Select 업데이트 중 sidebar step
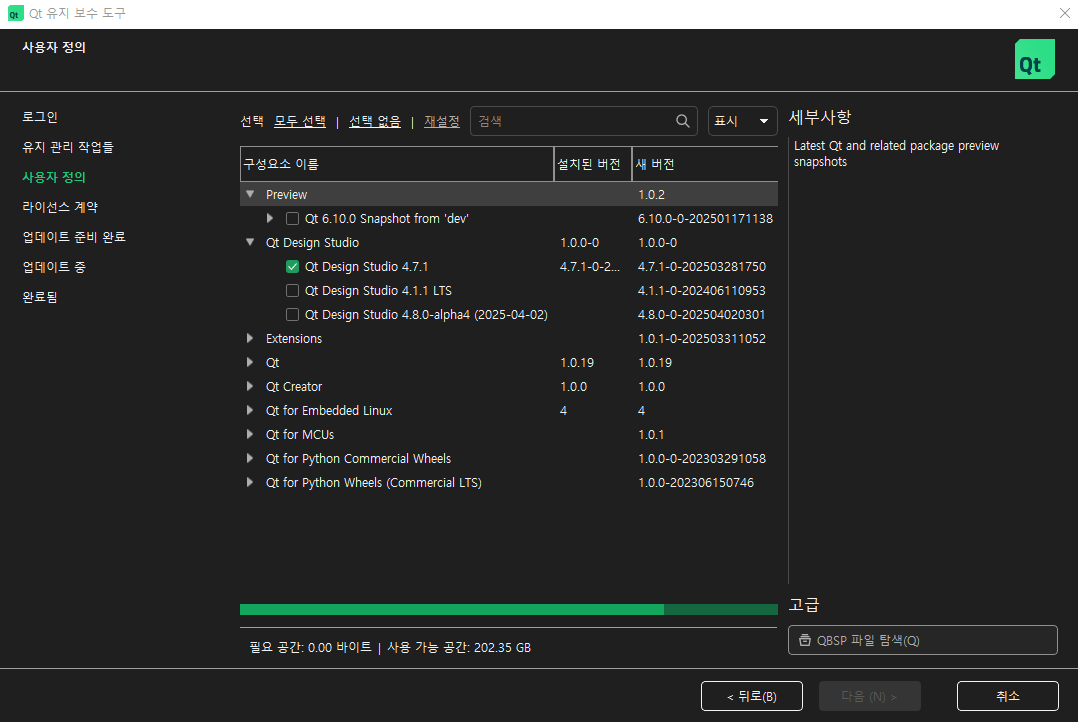This screenshot has height=722, width=1078. pyautogui.click(x=54, y=267)
